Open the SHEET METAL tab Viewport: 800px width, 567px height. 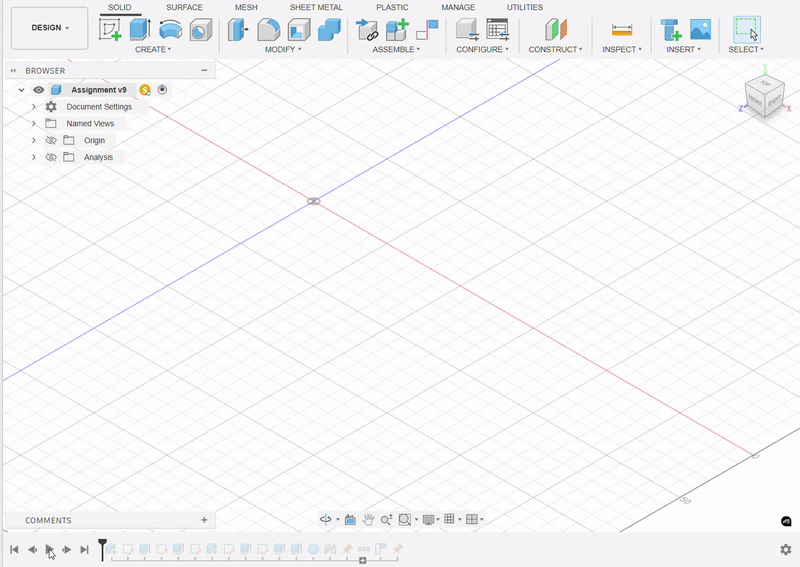(316, 7)
